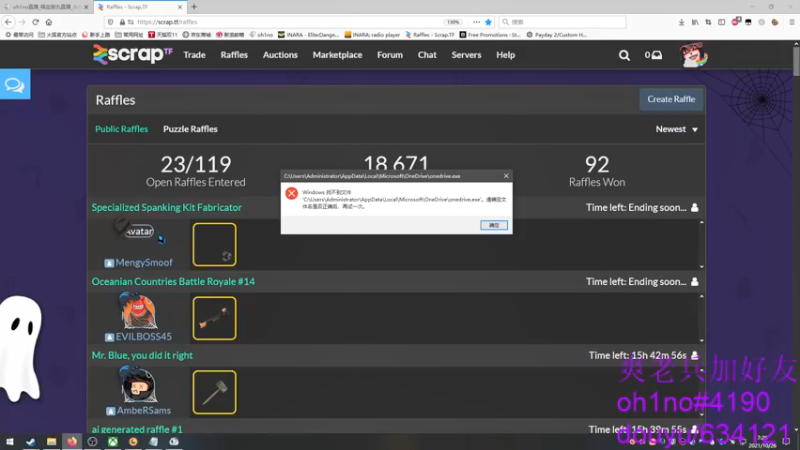Open ai generated raffle #1 link
The width and height of the screenshot is (800, 450).
pos(137,429)
